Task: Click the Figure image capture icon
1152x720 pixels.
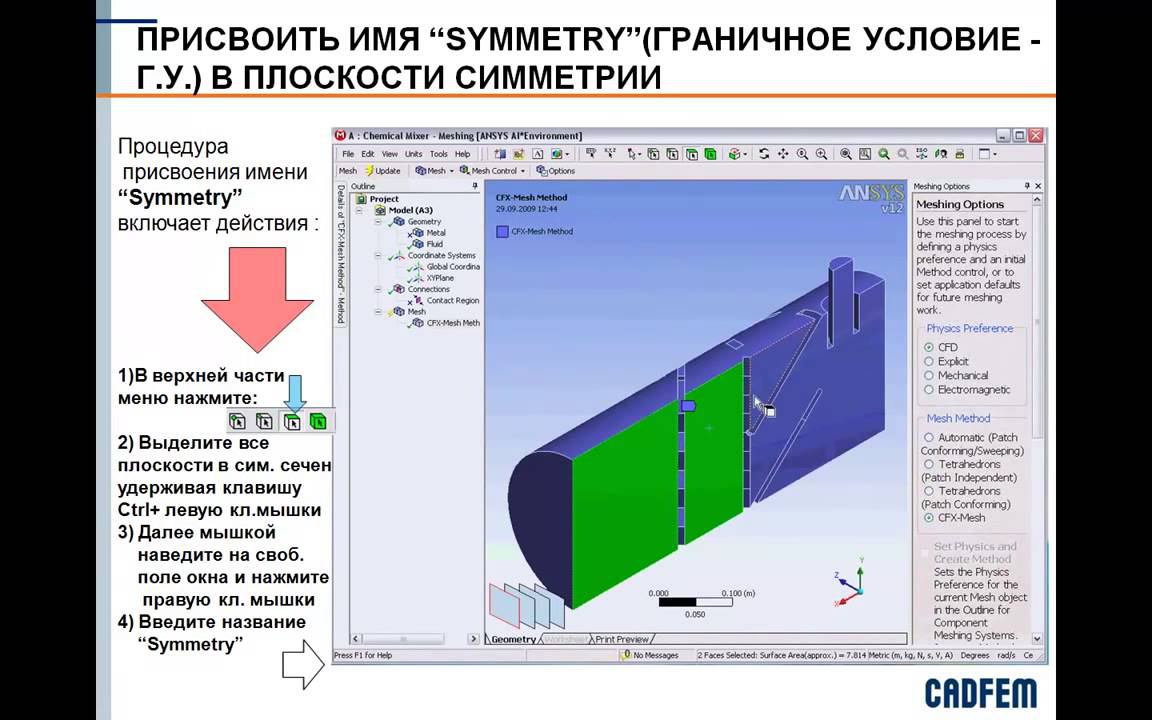Action: click(557, 154)
